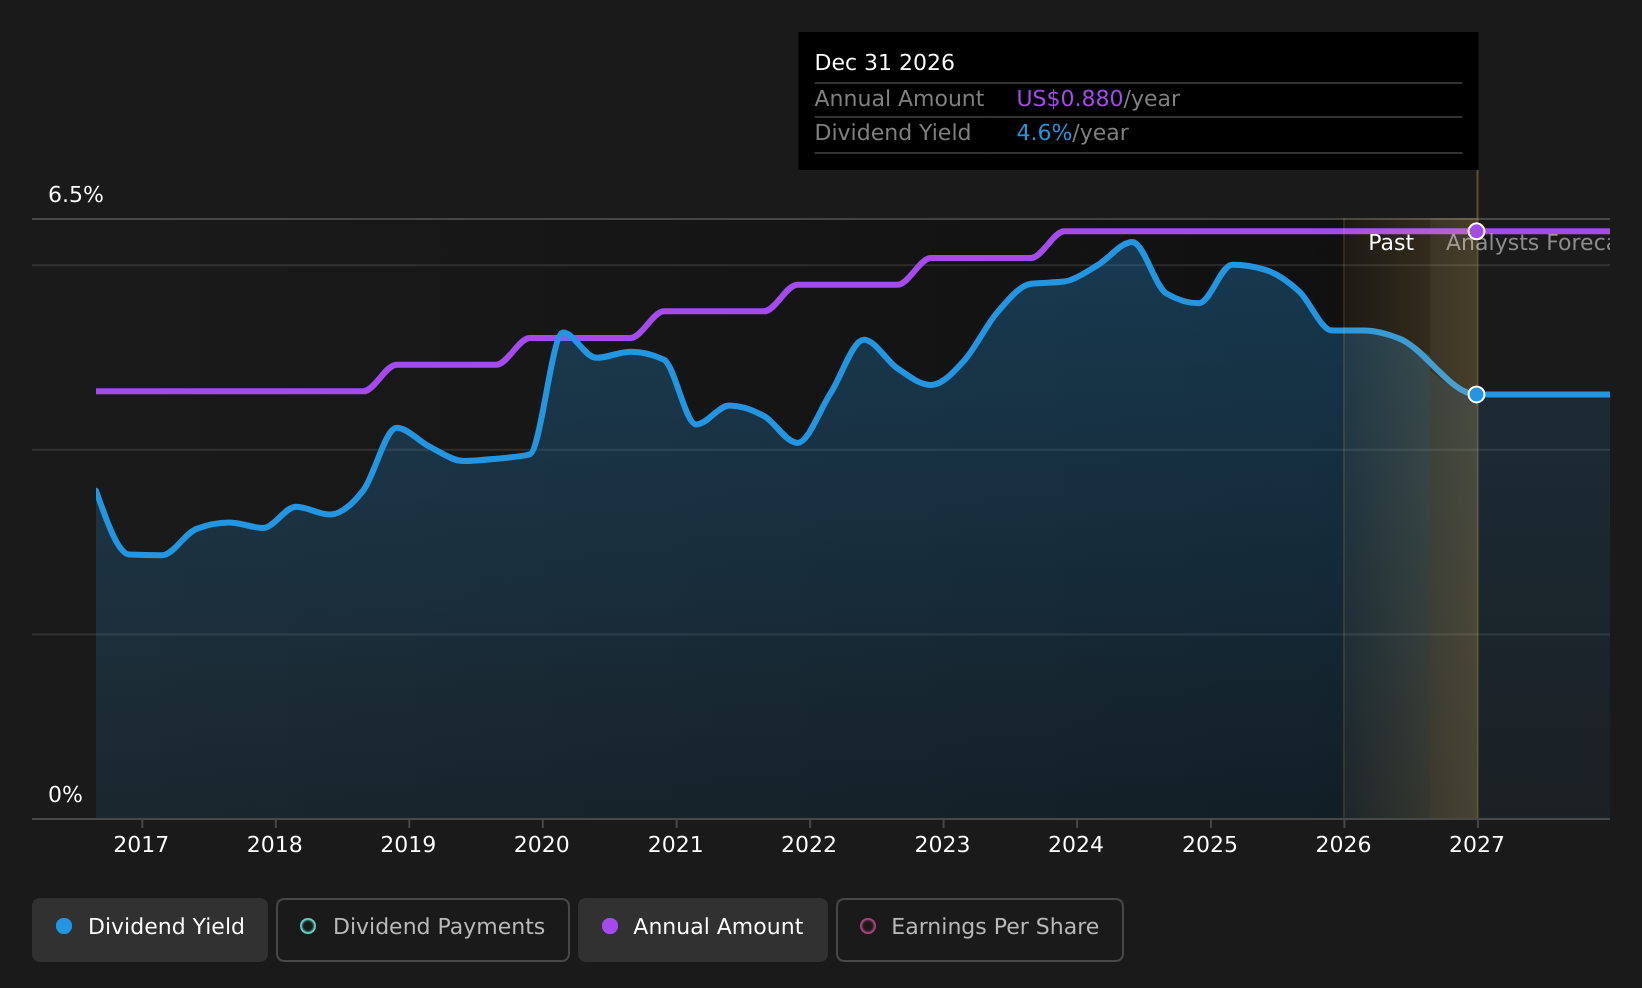Click the 6.5% y-axis label
This screenshot has width=1642, height=988.
coord(76,195)
